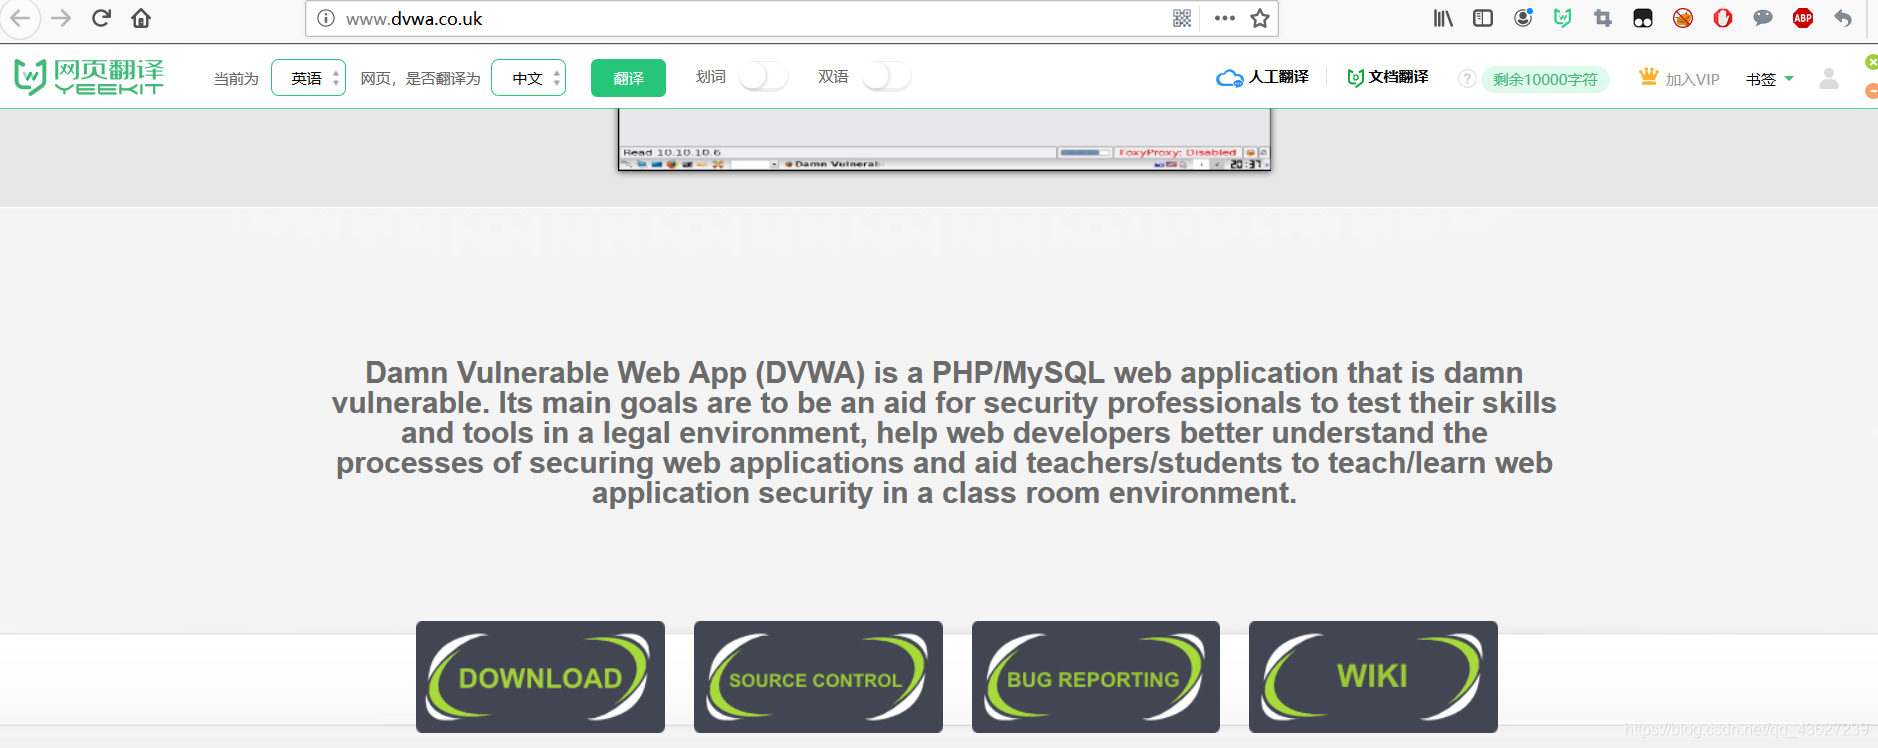This screenshot has width=1878, height=748.
Task: Go back to the previous page
Action: 19,18
